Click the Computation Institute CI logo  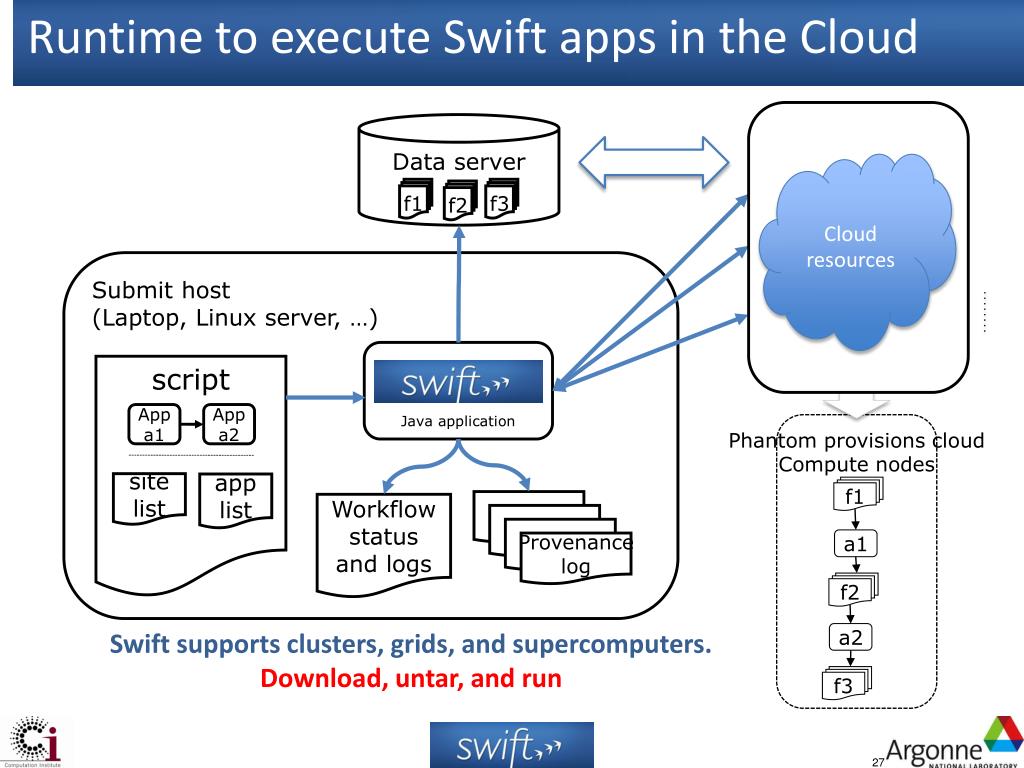[x=34, y=741]
